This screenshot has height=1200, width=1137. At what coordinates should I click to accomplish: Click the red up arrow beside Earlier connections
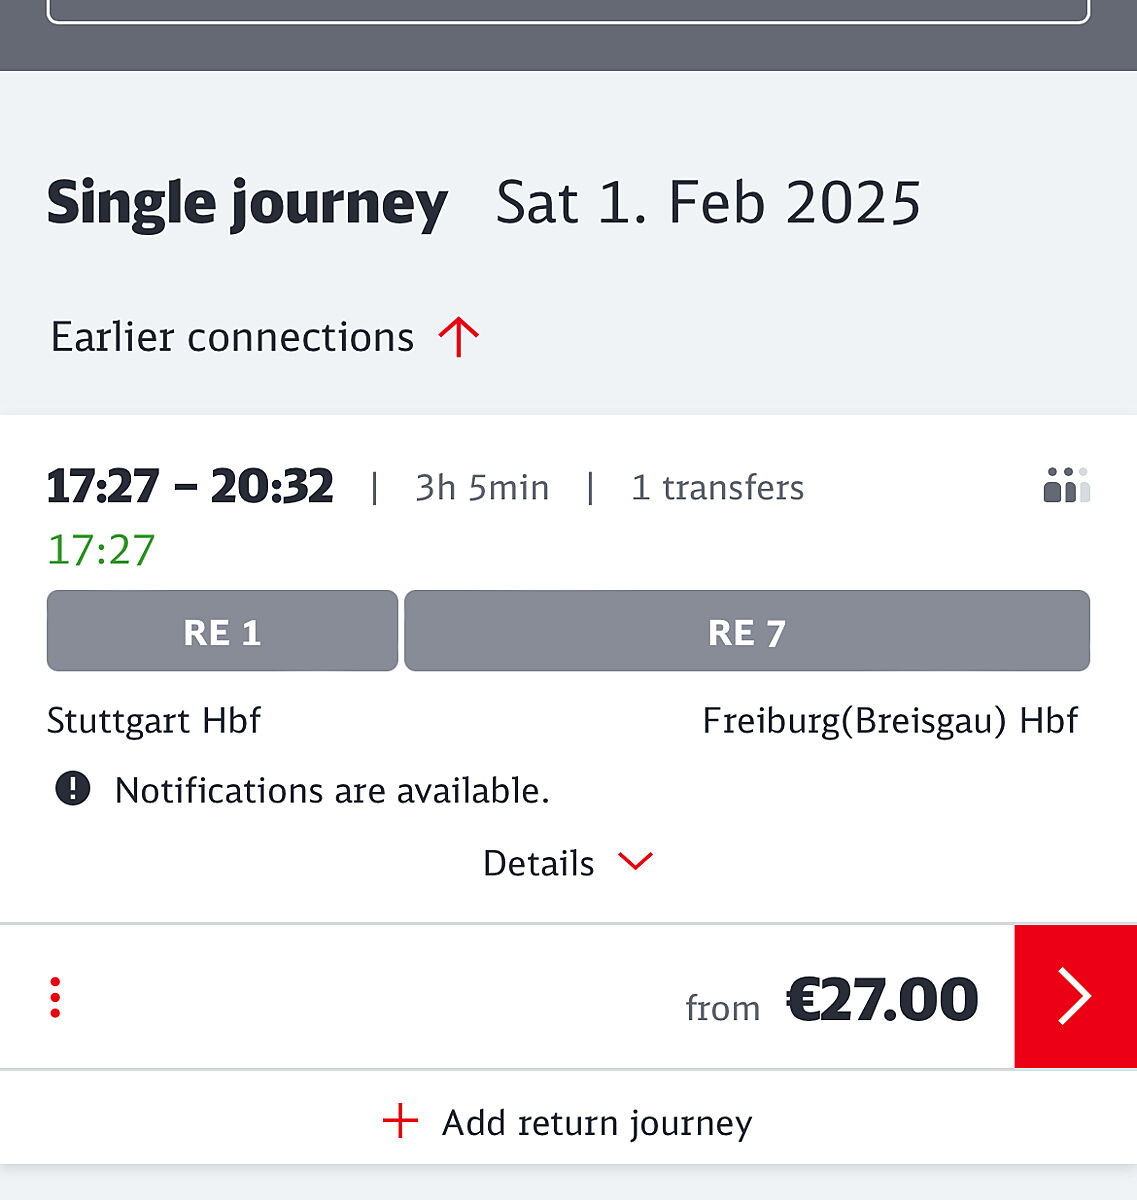459,337
